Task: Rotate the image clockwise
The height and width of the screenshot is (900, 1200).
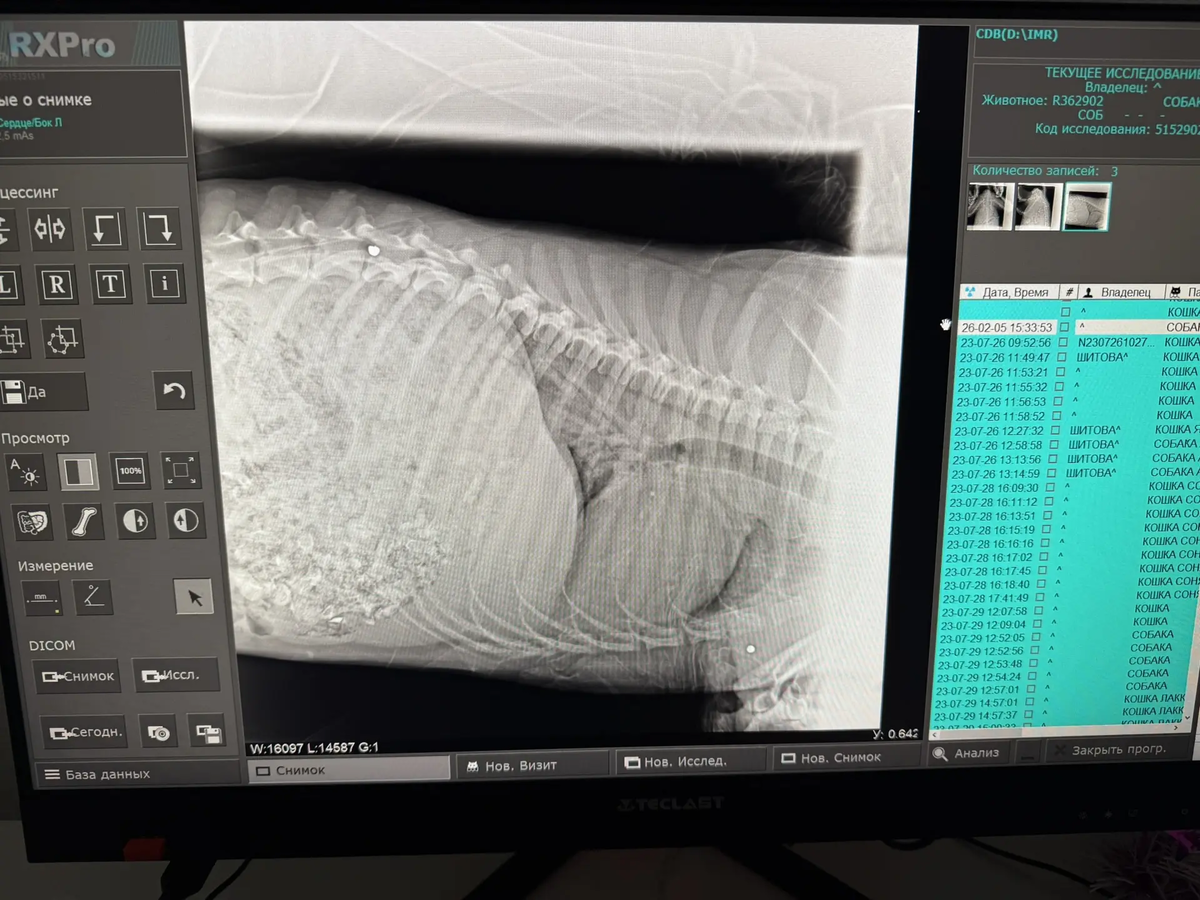Action: click(x=158, y=229)
